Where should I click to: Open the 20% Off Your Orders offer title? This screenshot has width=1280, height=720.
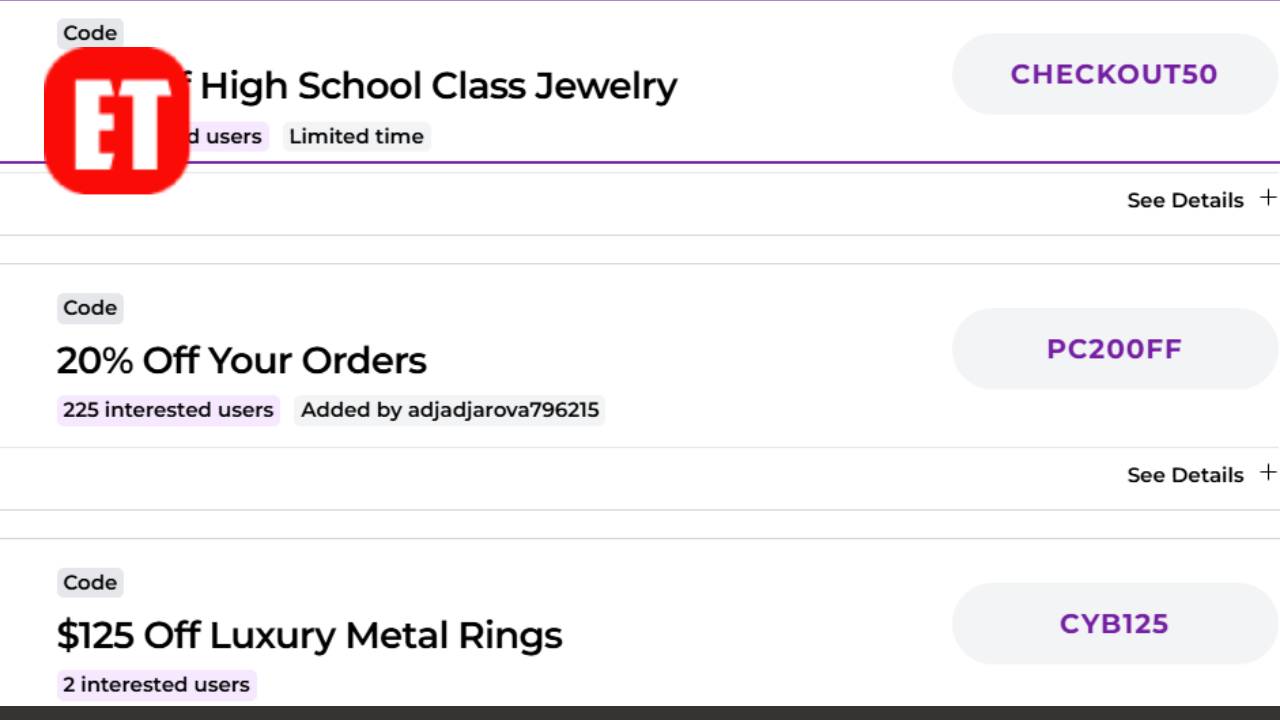(x=241, y=360)
